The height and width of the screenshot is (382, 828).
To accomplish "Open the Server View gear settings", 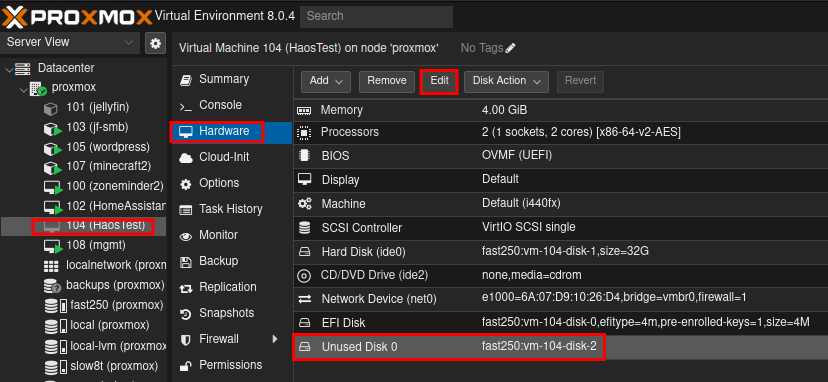I will (155, 43).
